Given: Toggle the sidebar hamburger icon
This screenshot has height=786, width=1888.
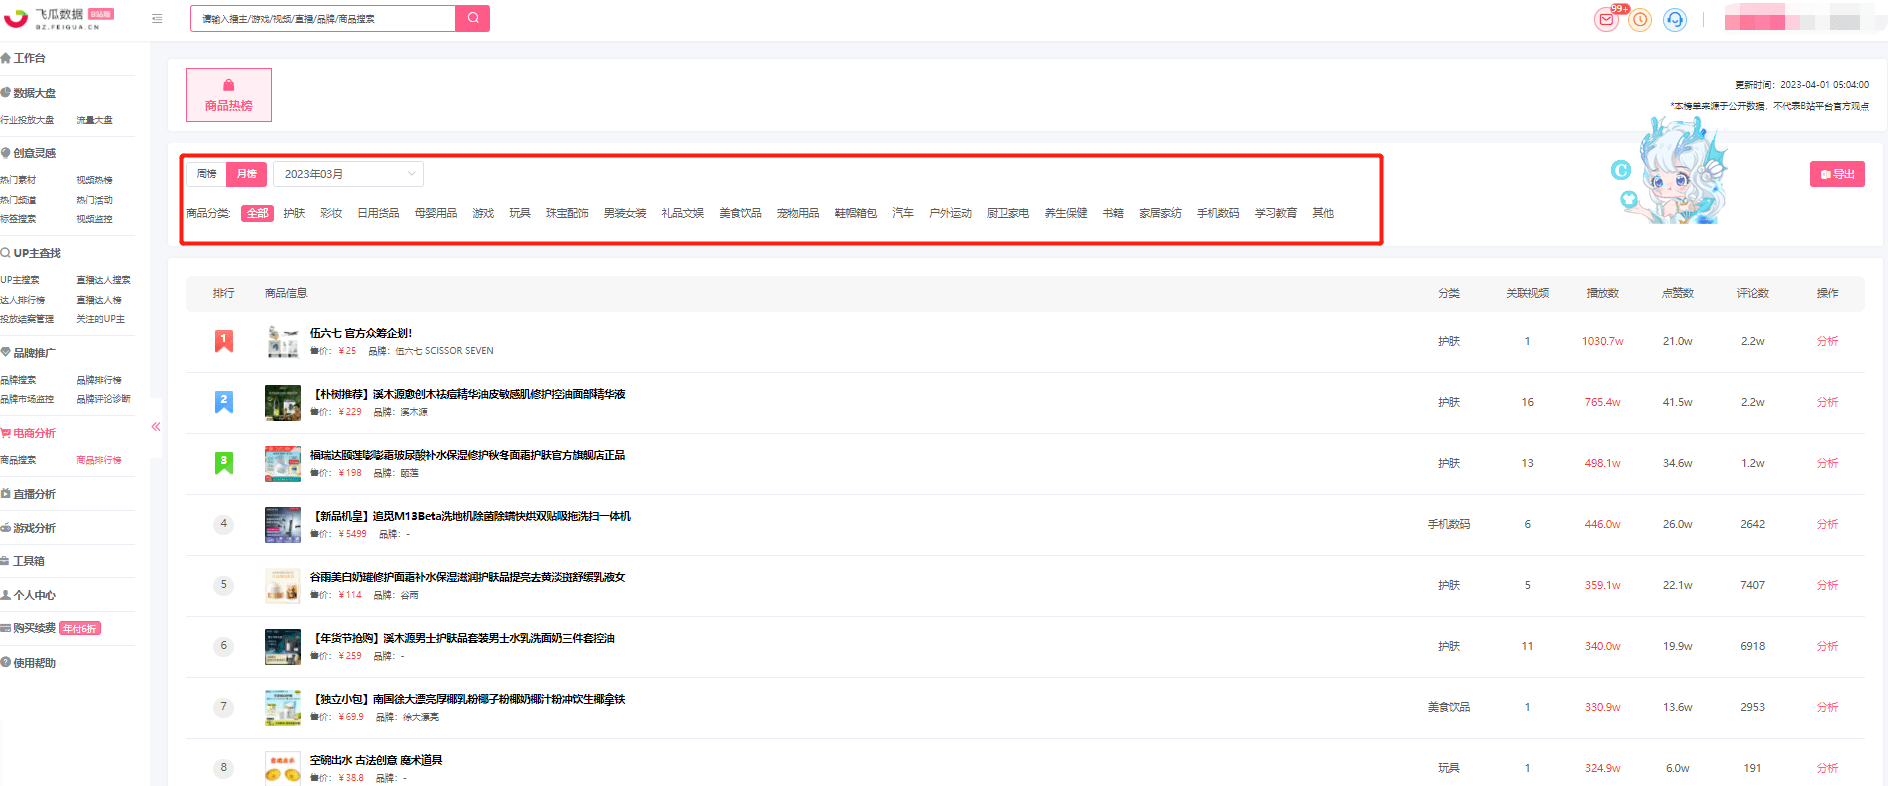Looking at the screenshot, I should point(157,18).
